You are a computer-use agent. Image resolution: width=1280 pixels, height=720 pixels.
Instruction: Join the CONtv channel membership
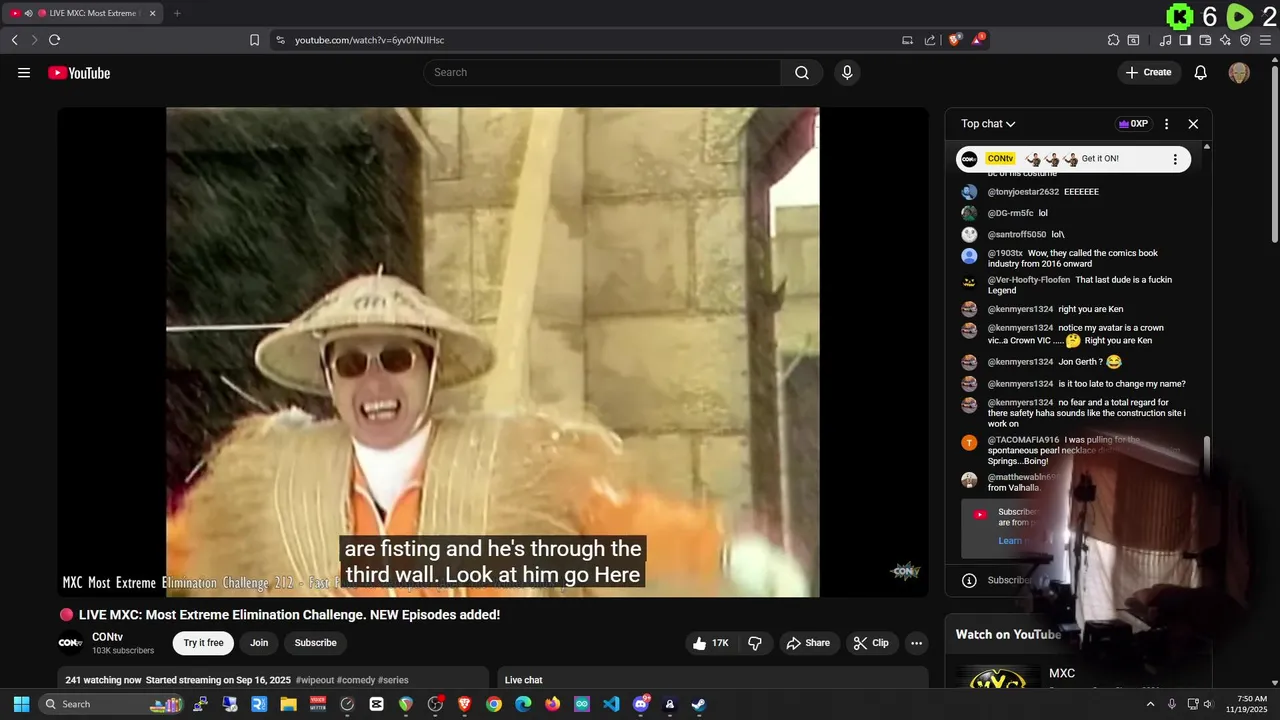coord(259,643)
